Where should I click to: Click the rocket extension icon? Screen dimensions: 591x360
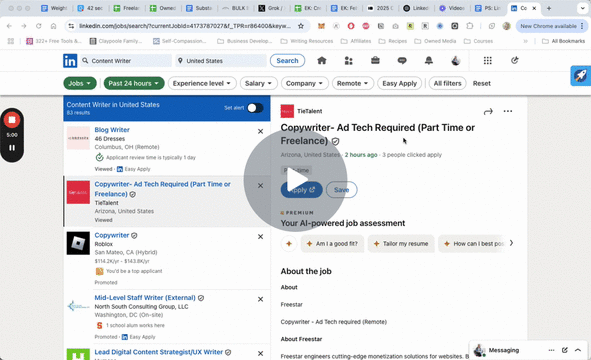(580, 75)
